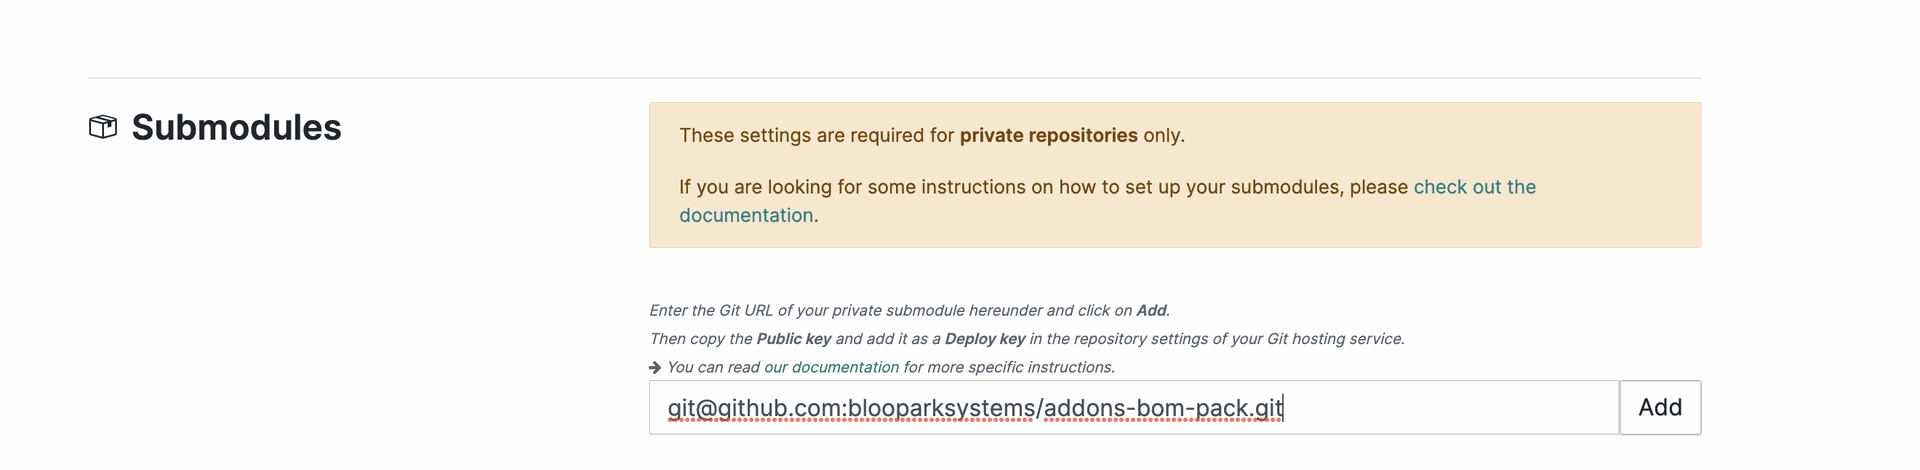The image size is (1920, 470).
Task: Click 'for more specific instructions' text
Action: (1009, 367)
